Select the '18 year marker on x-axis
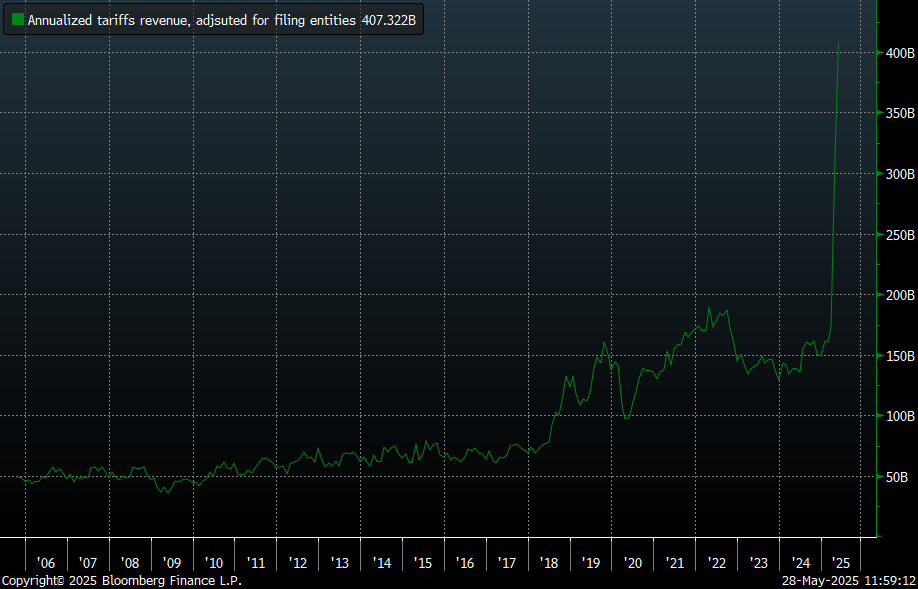The height and width of the screenshot is (589, 918). [x=549, y=564]
